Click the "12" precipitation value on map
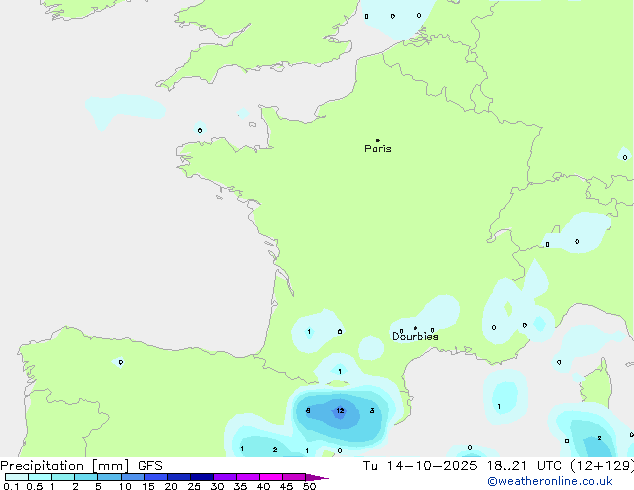 (x=340, y=411)
